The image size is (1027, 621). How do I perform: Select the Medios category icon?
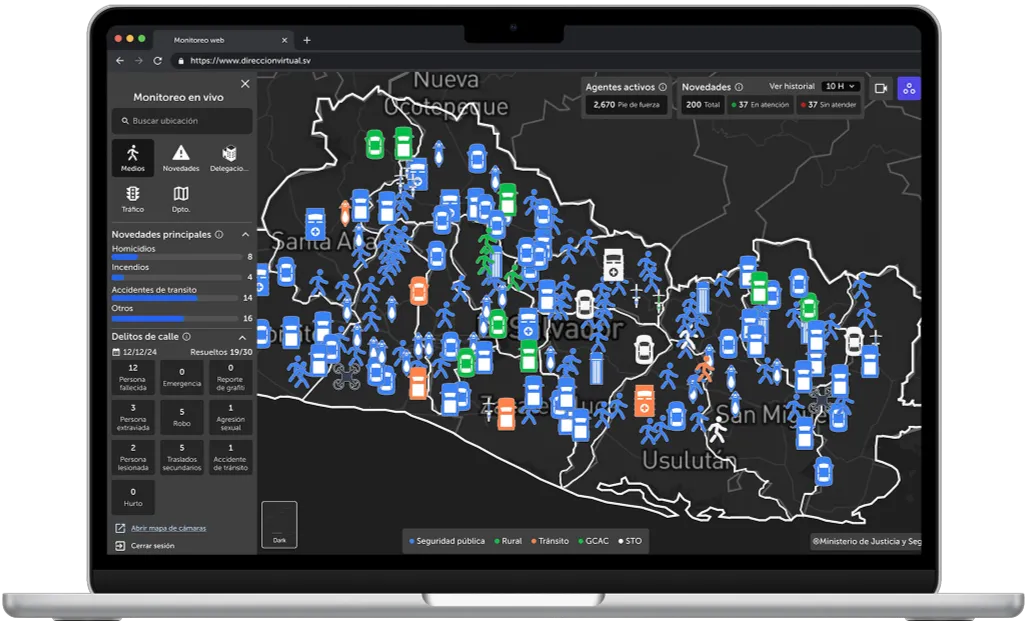pyautogui.click(x=133, y=157)
